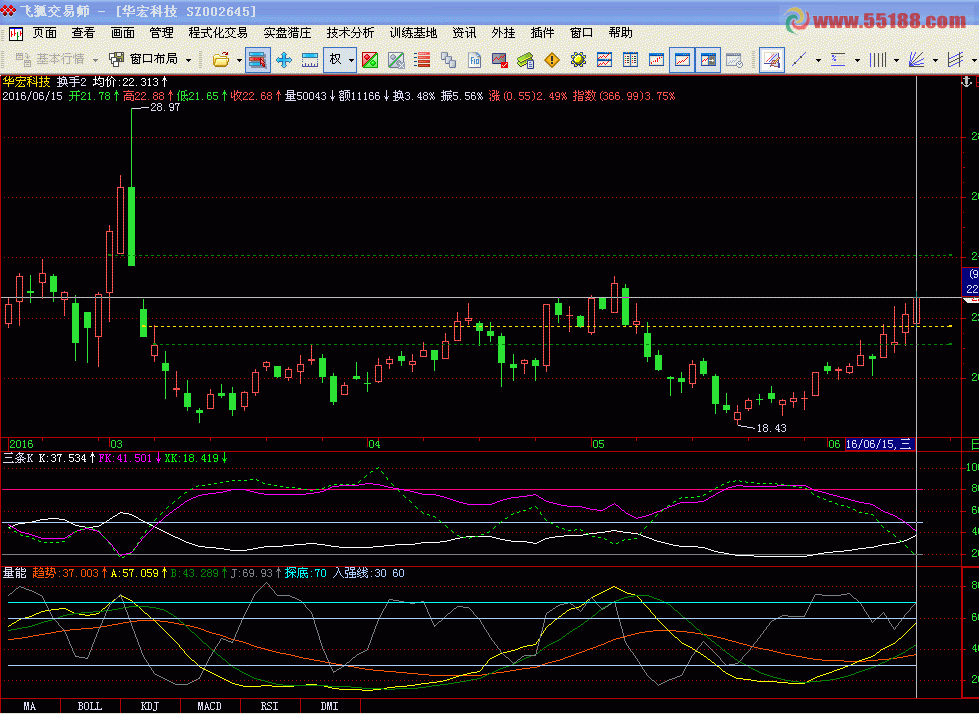Image resolution: width=979 pixels, height=714 pixels.
Task: Click the dotted rising chart window icon
Action: click(x=656, y=60)
